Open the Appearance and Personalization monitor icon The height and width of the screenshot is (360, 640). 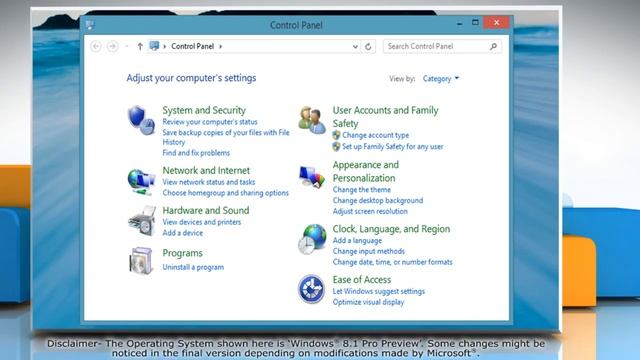click(x=312, y=177)
